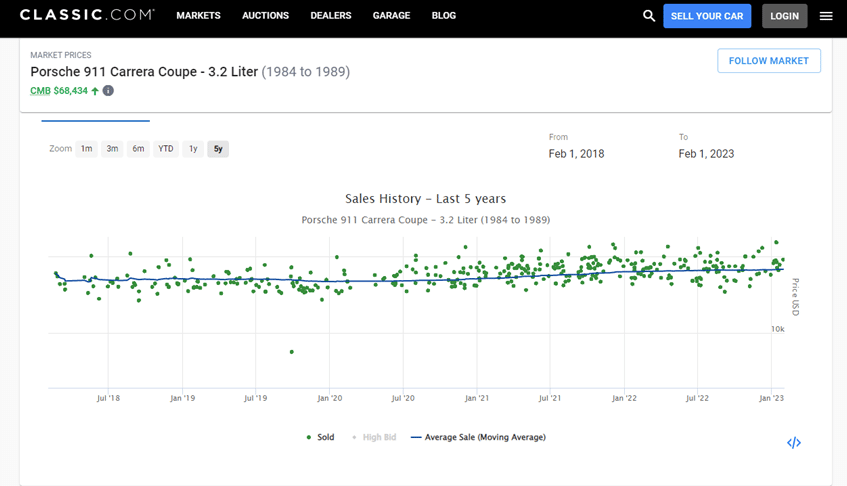
Task: Open the Blog page
Action: (x=443, y=16)
